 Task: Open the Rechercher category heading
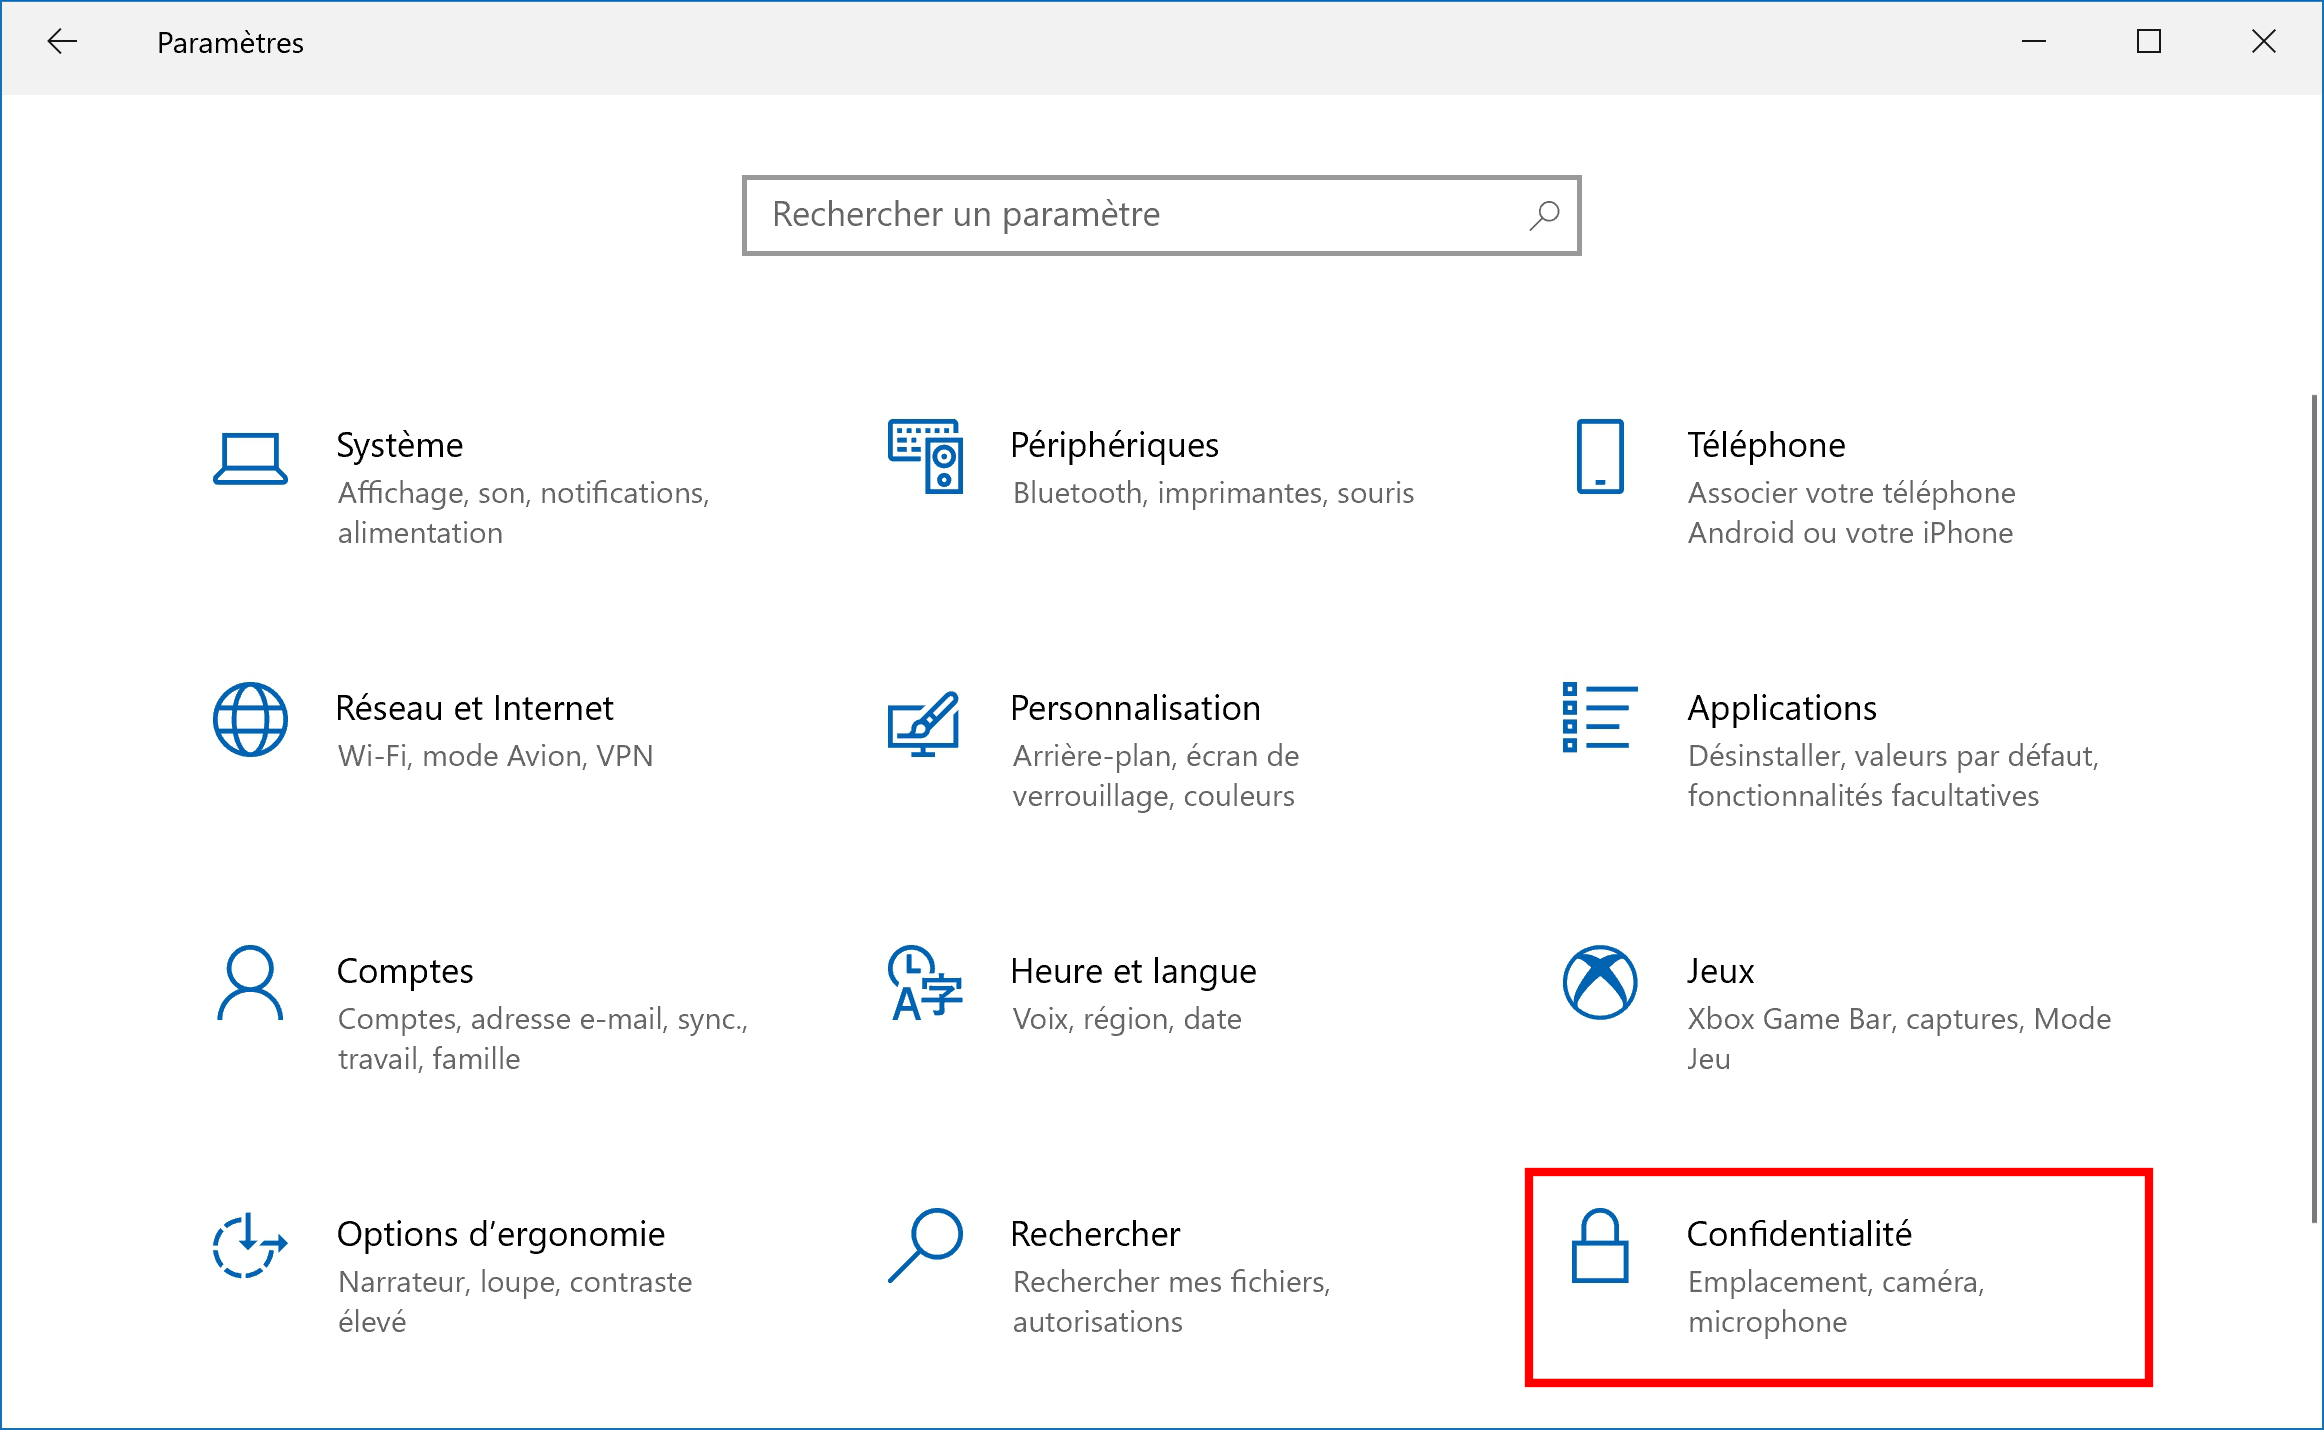tap(1095, 1234)
